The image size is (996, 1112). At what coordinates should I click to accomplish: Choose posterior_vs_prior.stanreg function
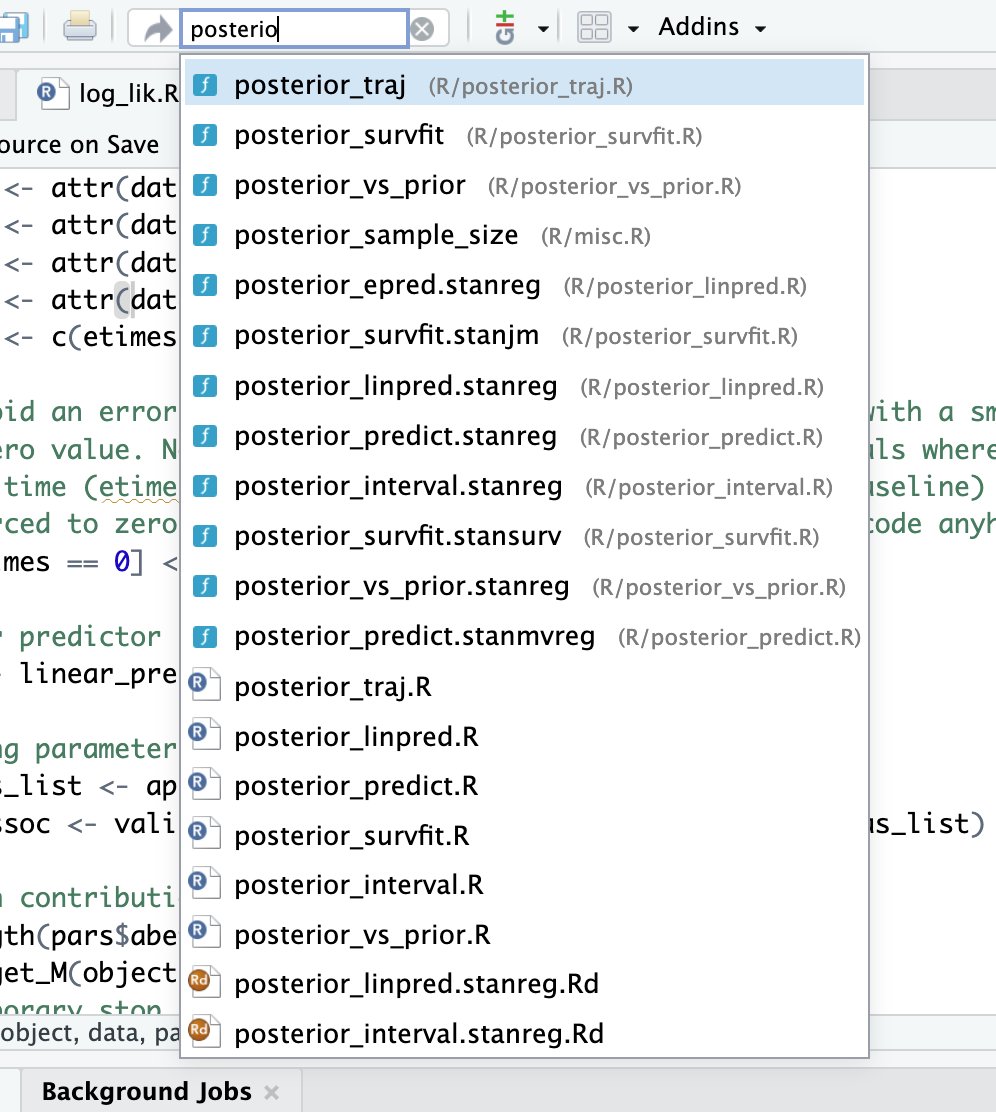click(524, 586)
